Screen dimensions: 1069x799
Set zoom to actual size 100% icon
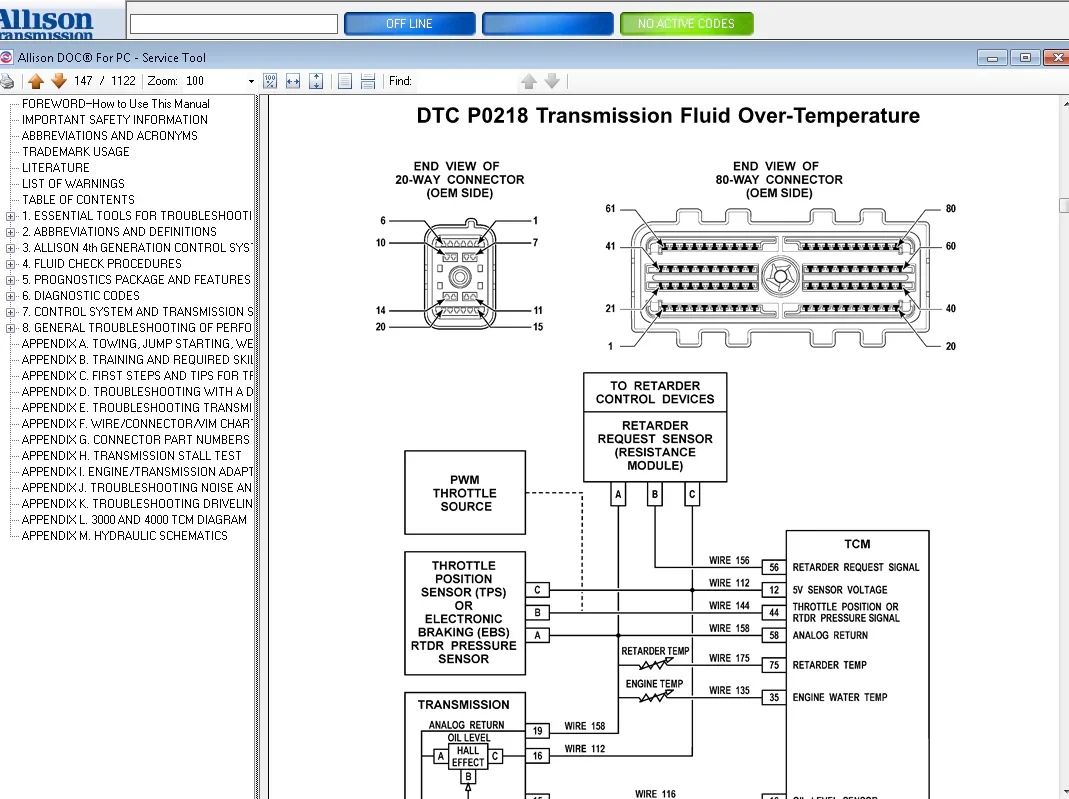(270, 81)
